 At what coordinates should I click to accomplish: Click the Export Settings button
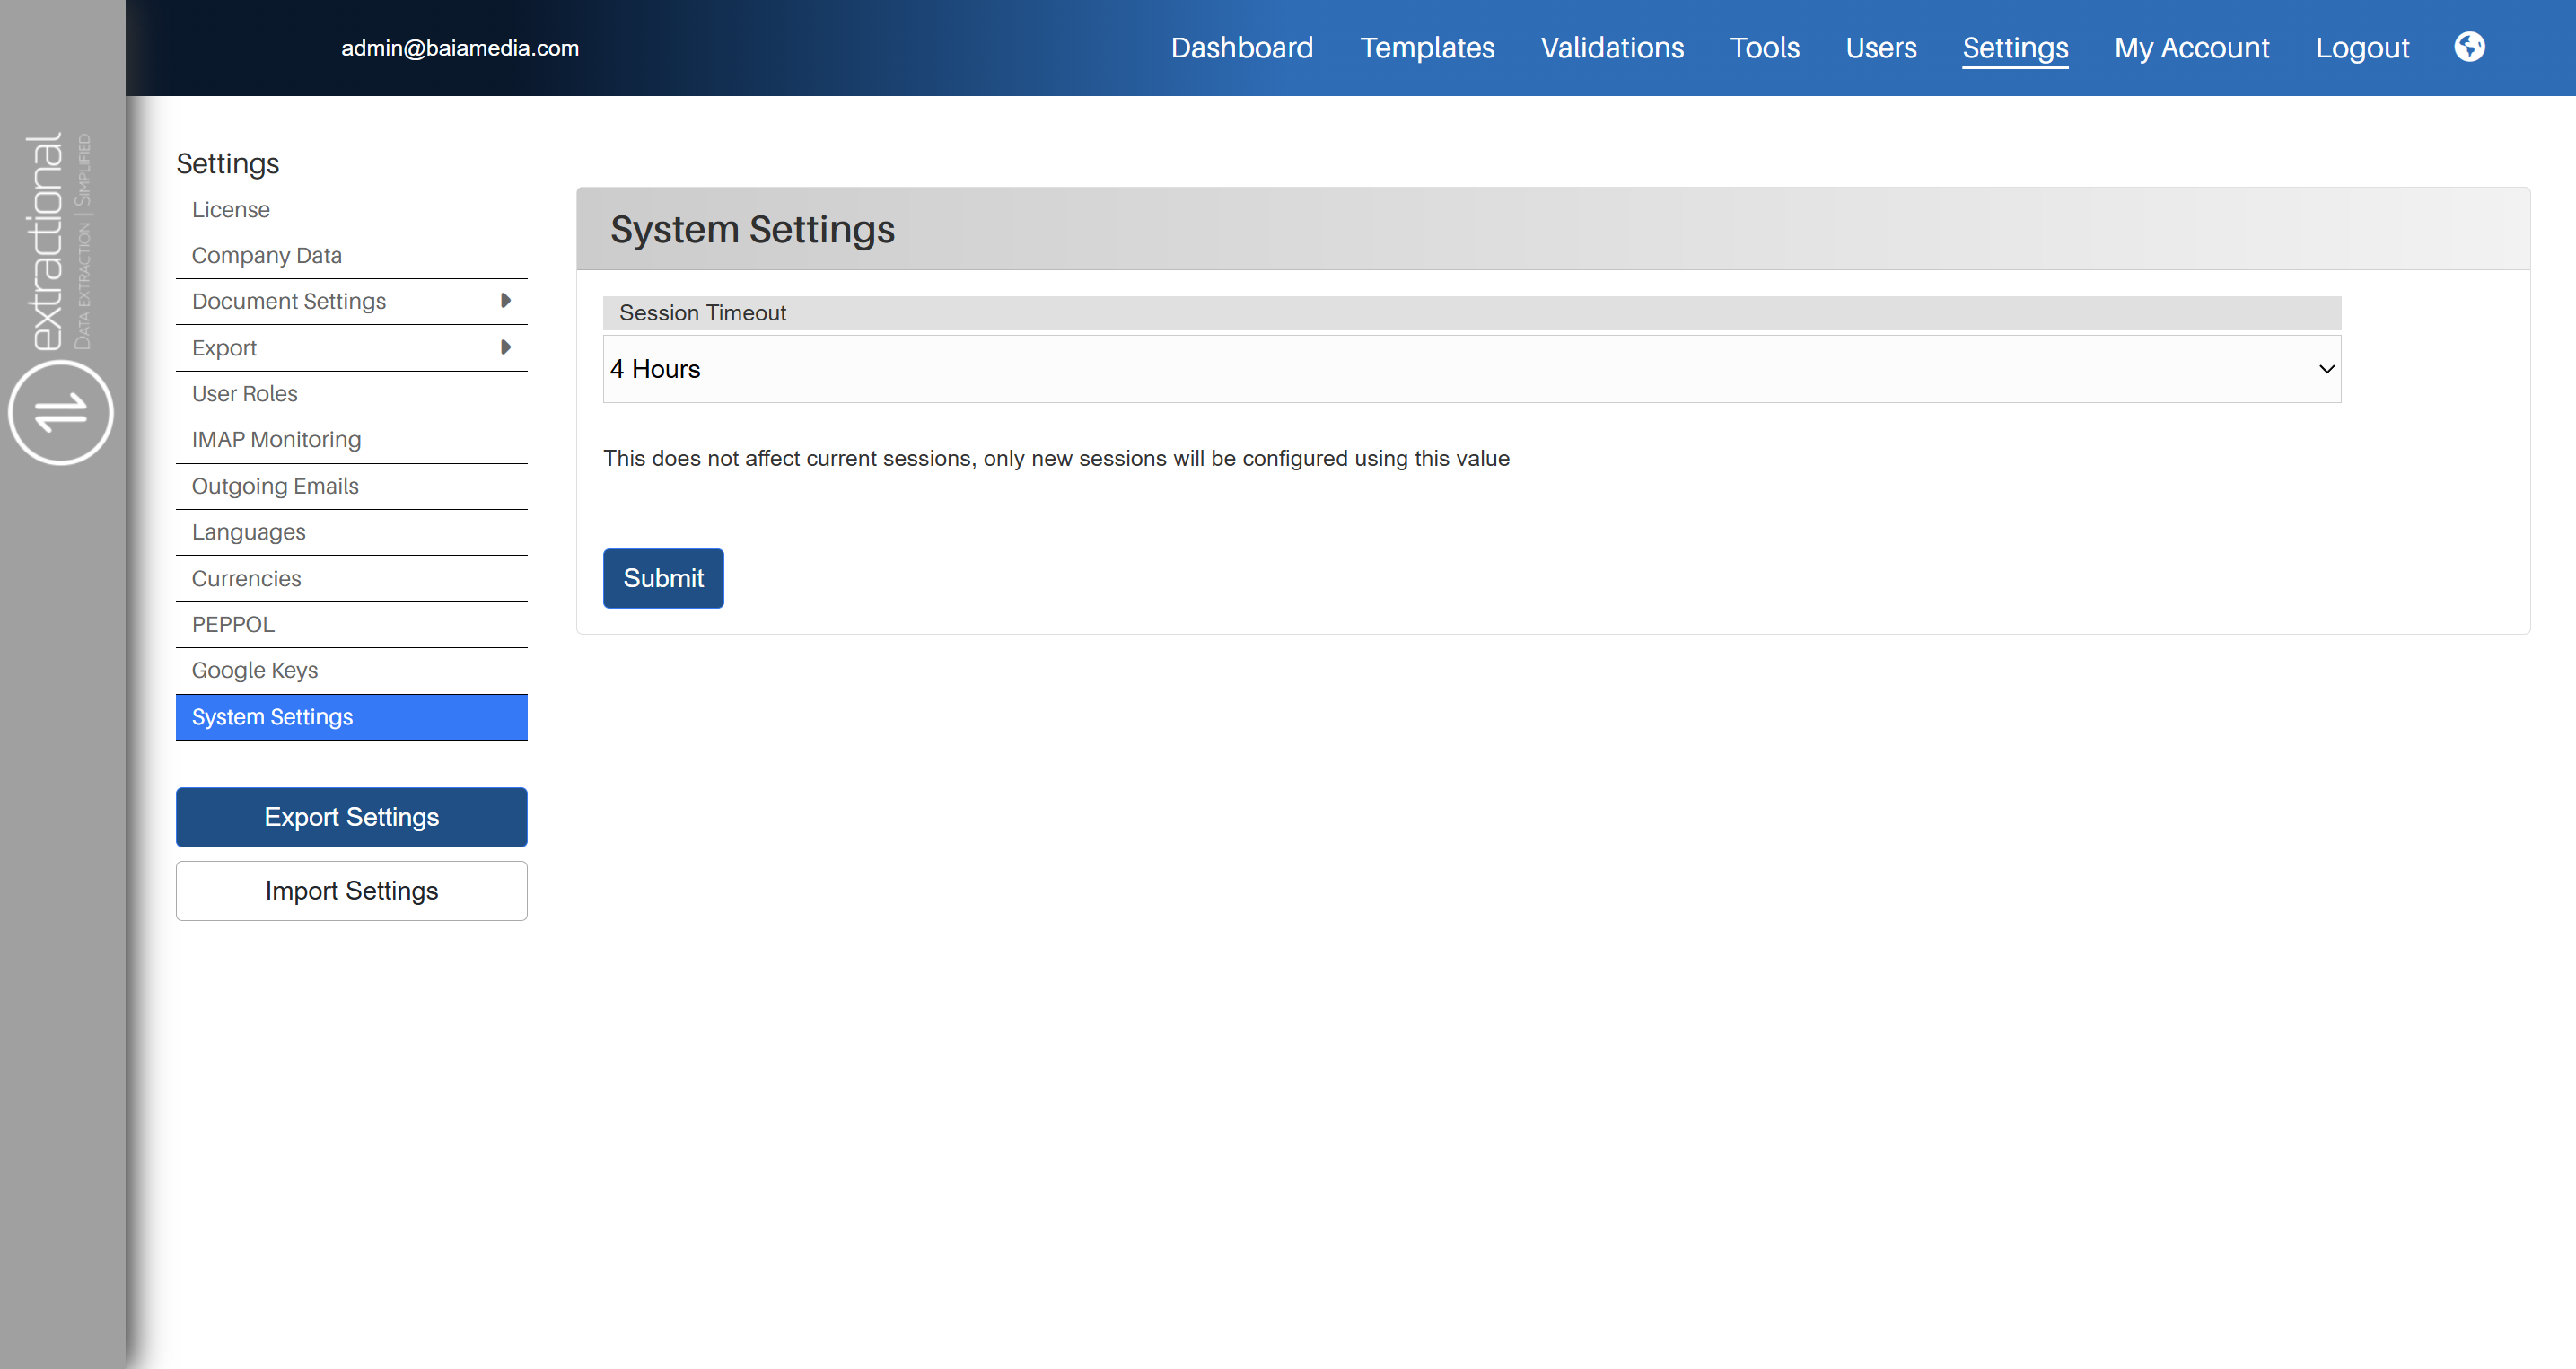pos(351,817)
